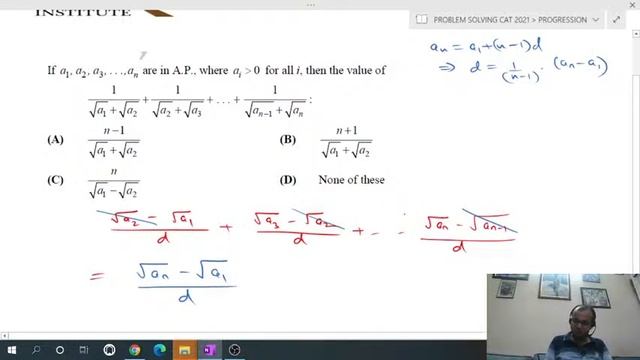Launch Cortana circle icon on taskbar

tap(60, 350)
